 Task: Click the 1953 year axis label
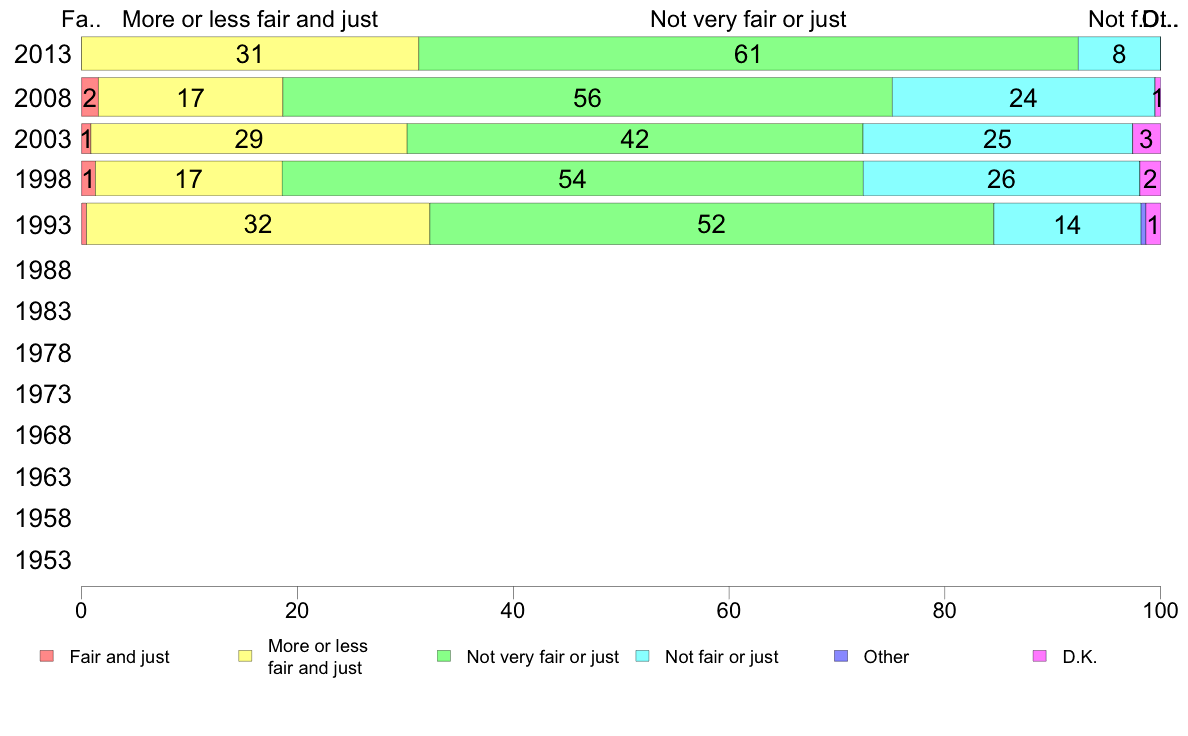point(43,560)
